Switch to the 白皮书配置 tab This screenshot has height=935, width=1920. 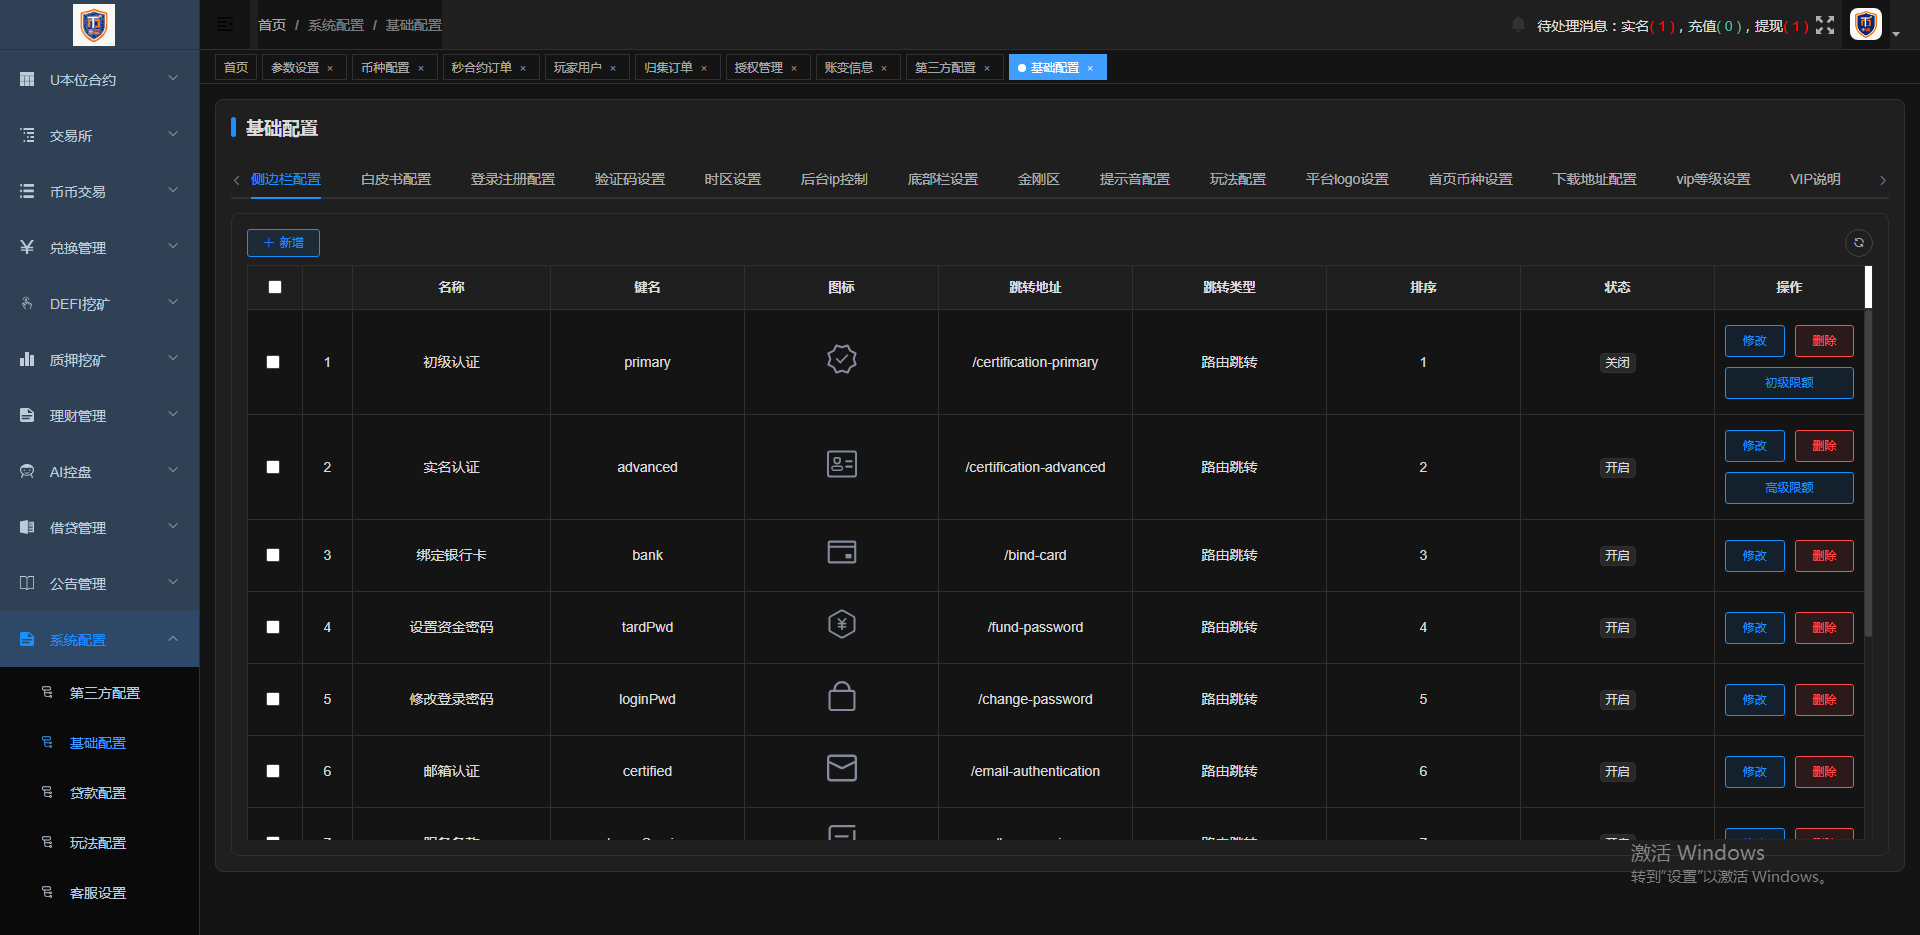(x=395, y=179)
